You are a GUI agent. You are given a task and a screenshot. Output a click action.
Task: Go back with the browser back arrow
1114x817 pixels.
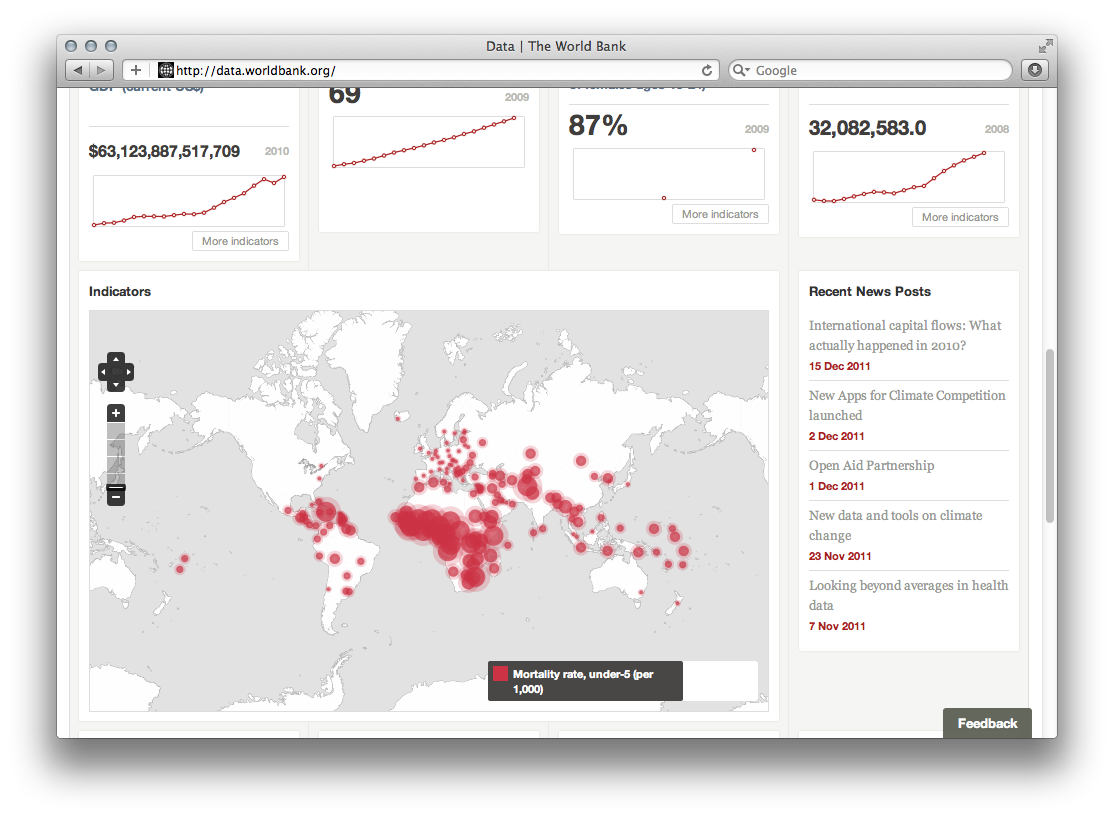78,70
